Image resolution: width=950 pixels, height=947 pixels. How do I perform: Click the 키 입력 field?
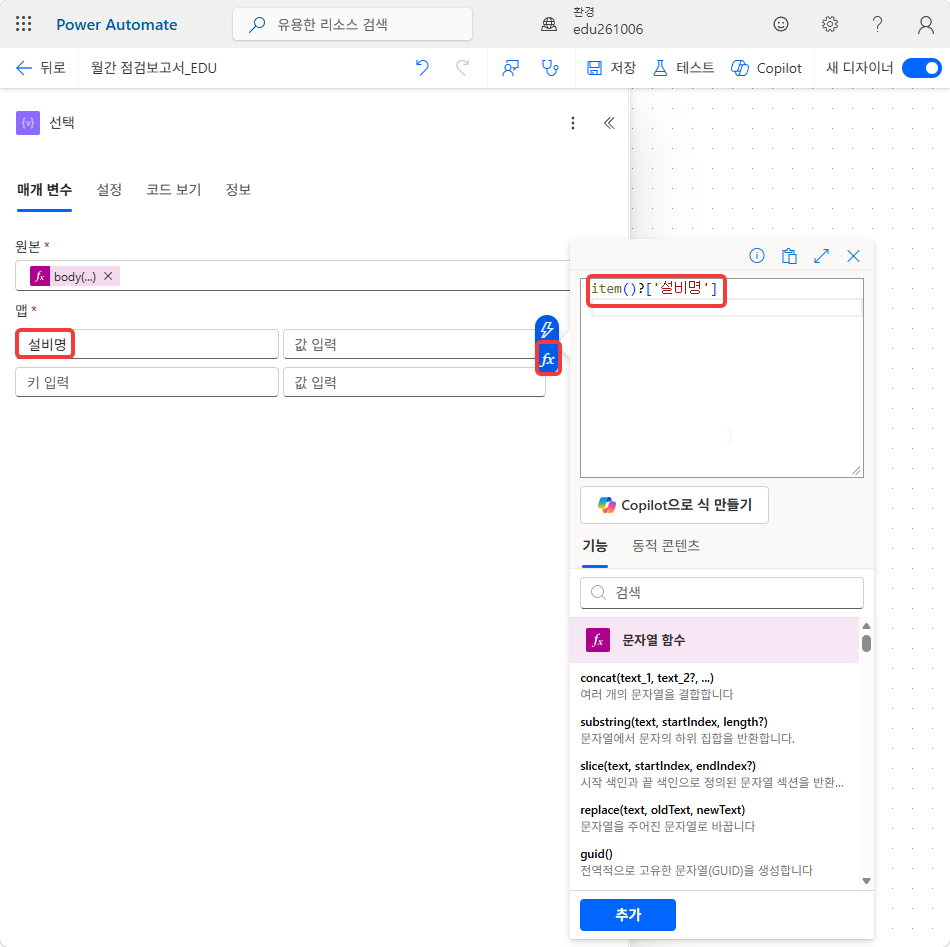147,382
